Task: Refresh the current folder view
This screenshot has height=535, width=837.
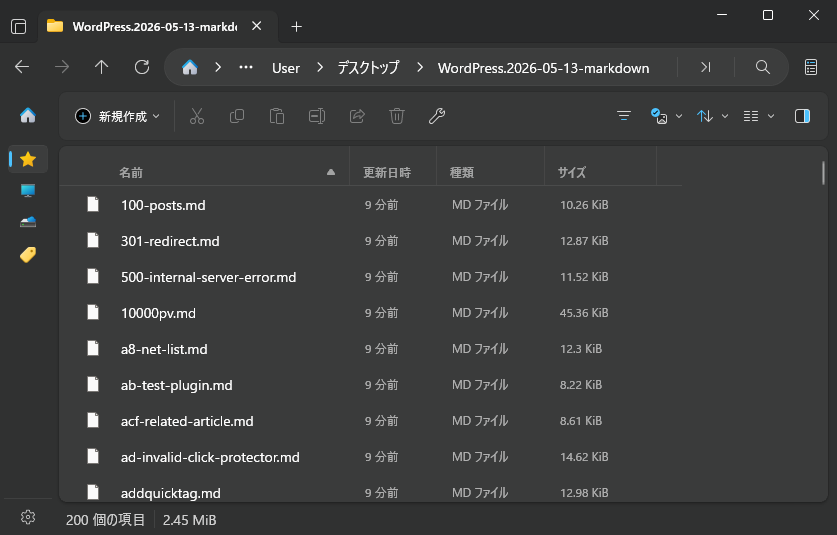Action: (x=141, y=67)
